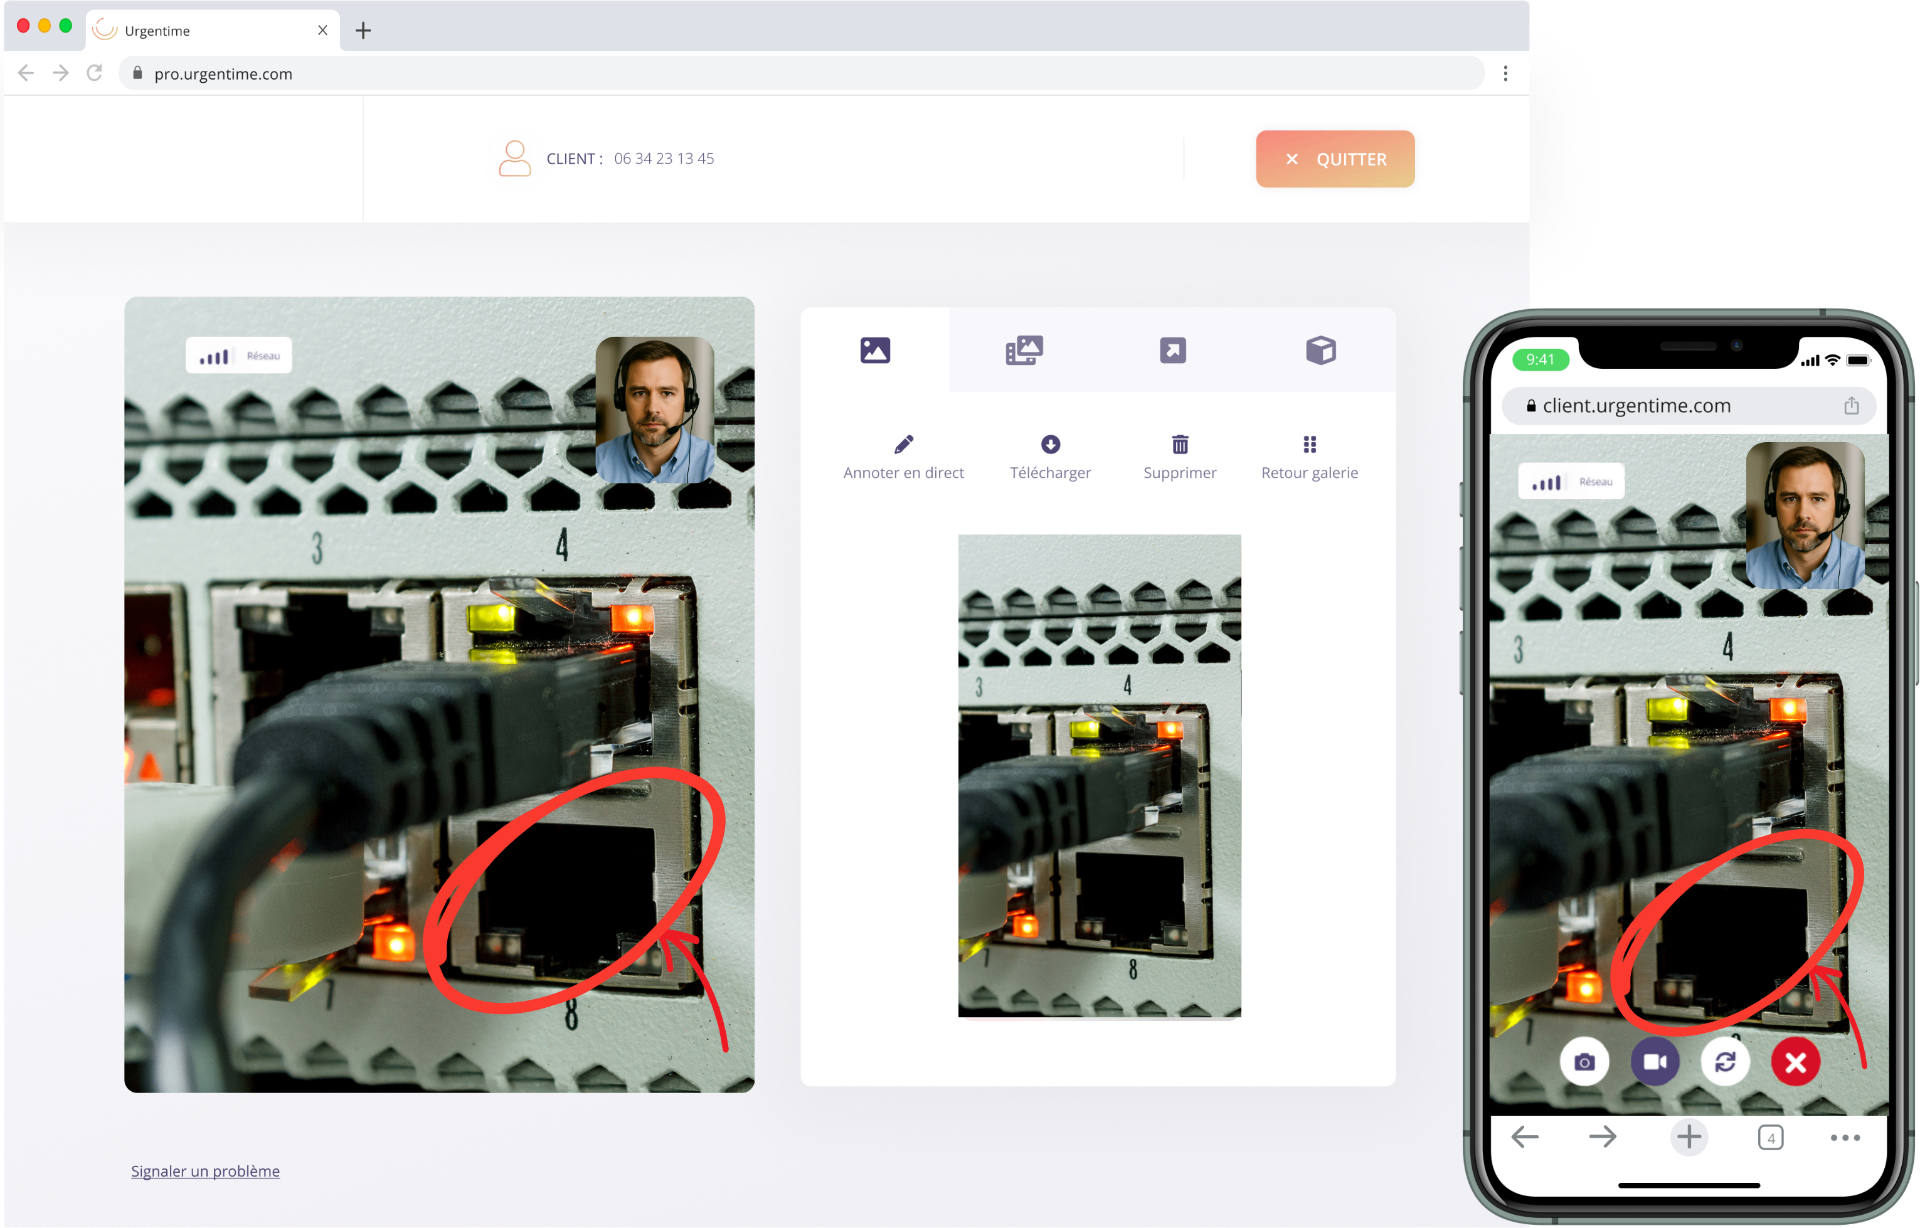Open the external link share tab

[1173, 350]
